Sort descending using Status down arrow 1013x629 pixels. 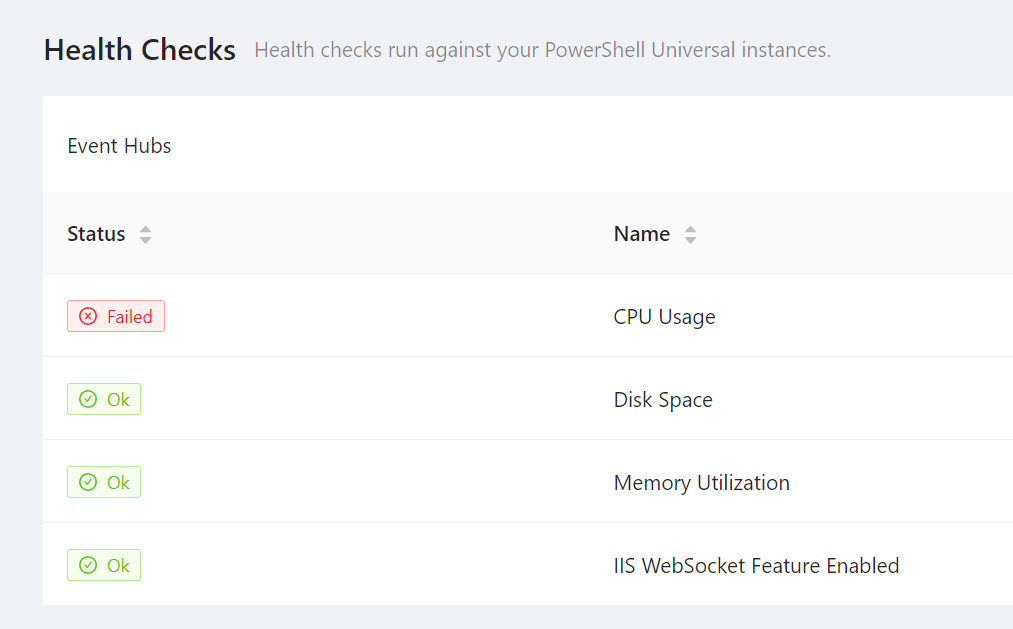click(x=146, y=240)
